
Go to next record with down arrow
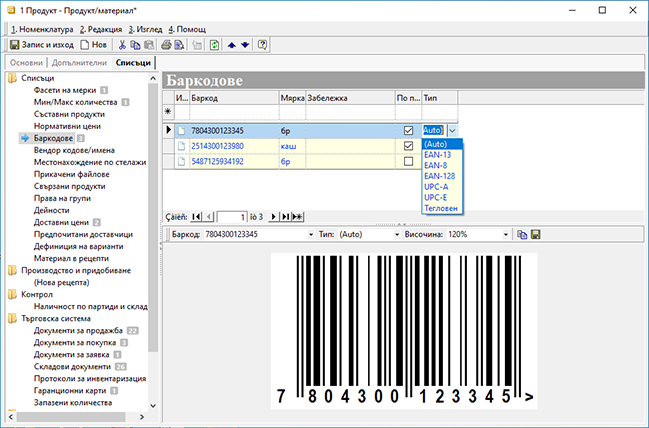pos(245,45)
